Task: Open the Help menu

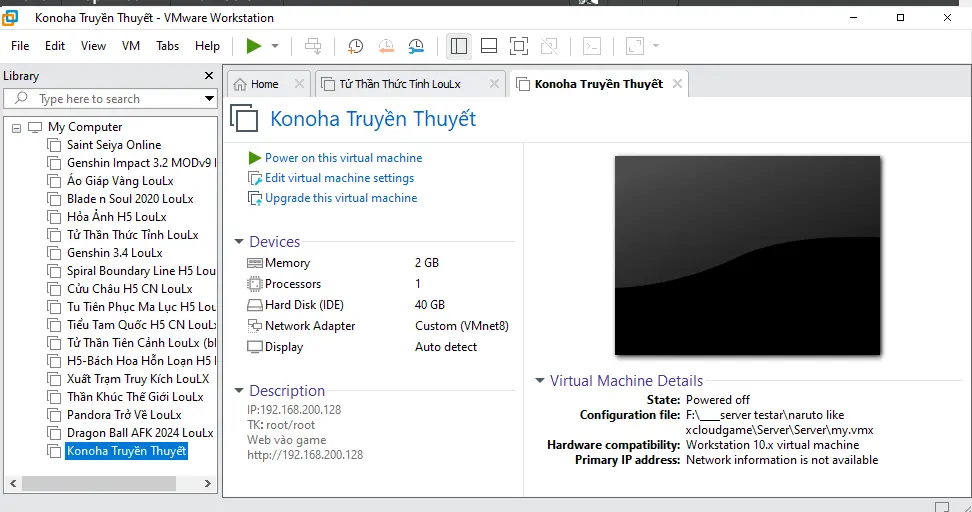Action: click(207, 46)
